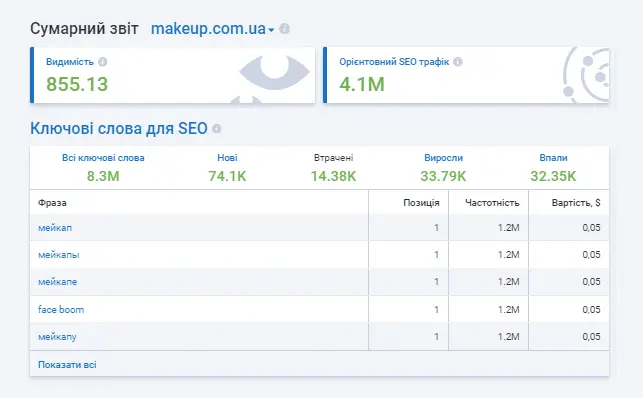643x398 pixels.
Task: Click Сумарний звіт title text
Action: coord(84,29)
